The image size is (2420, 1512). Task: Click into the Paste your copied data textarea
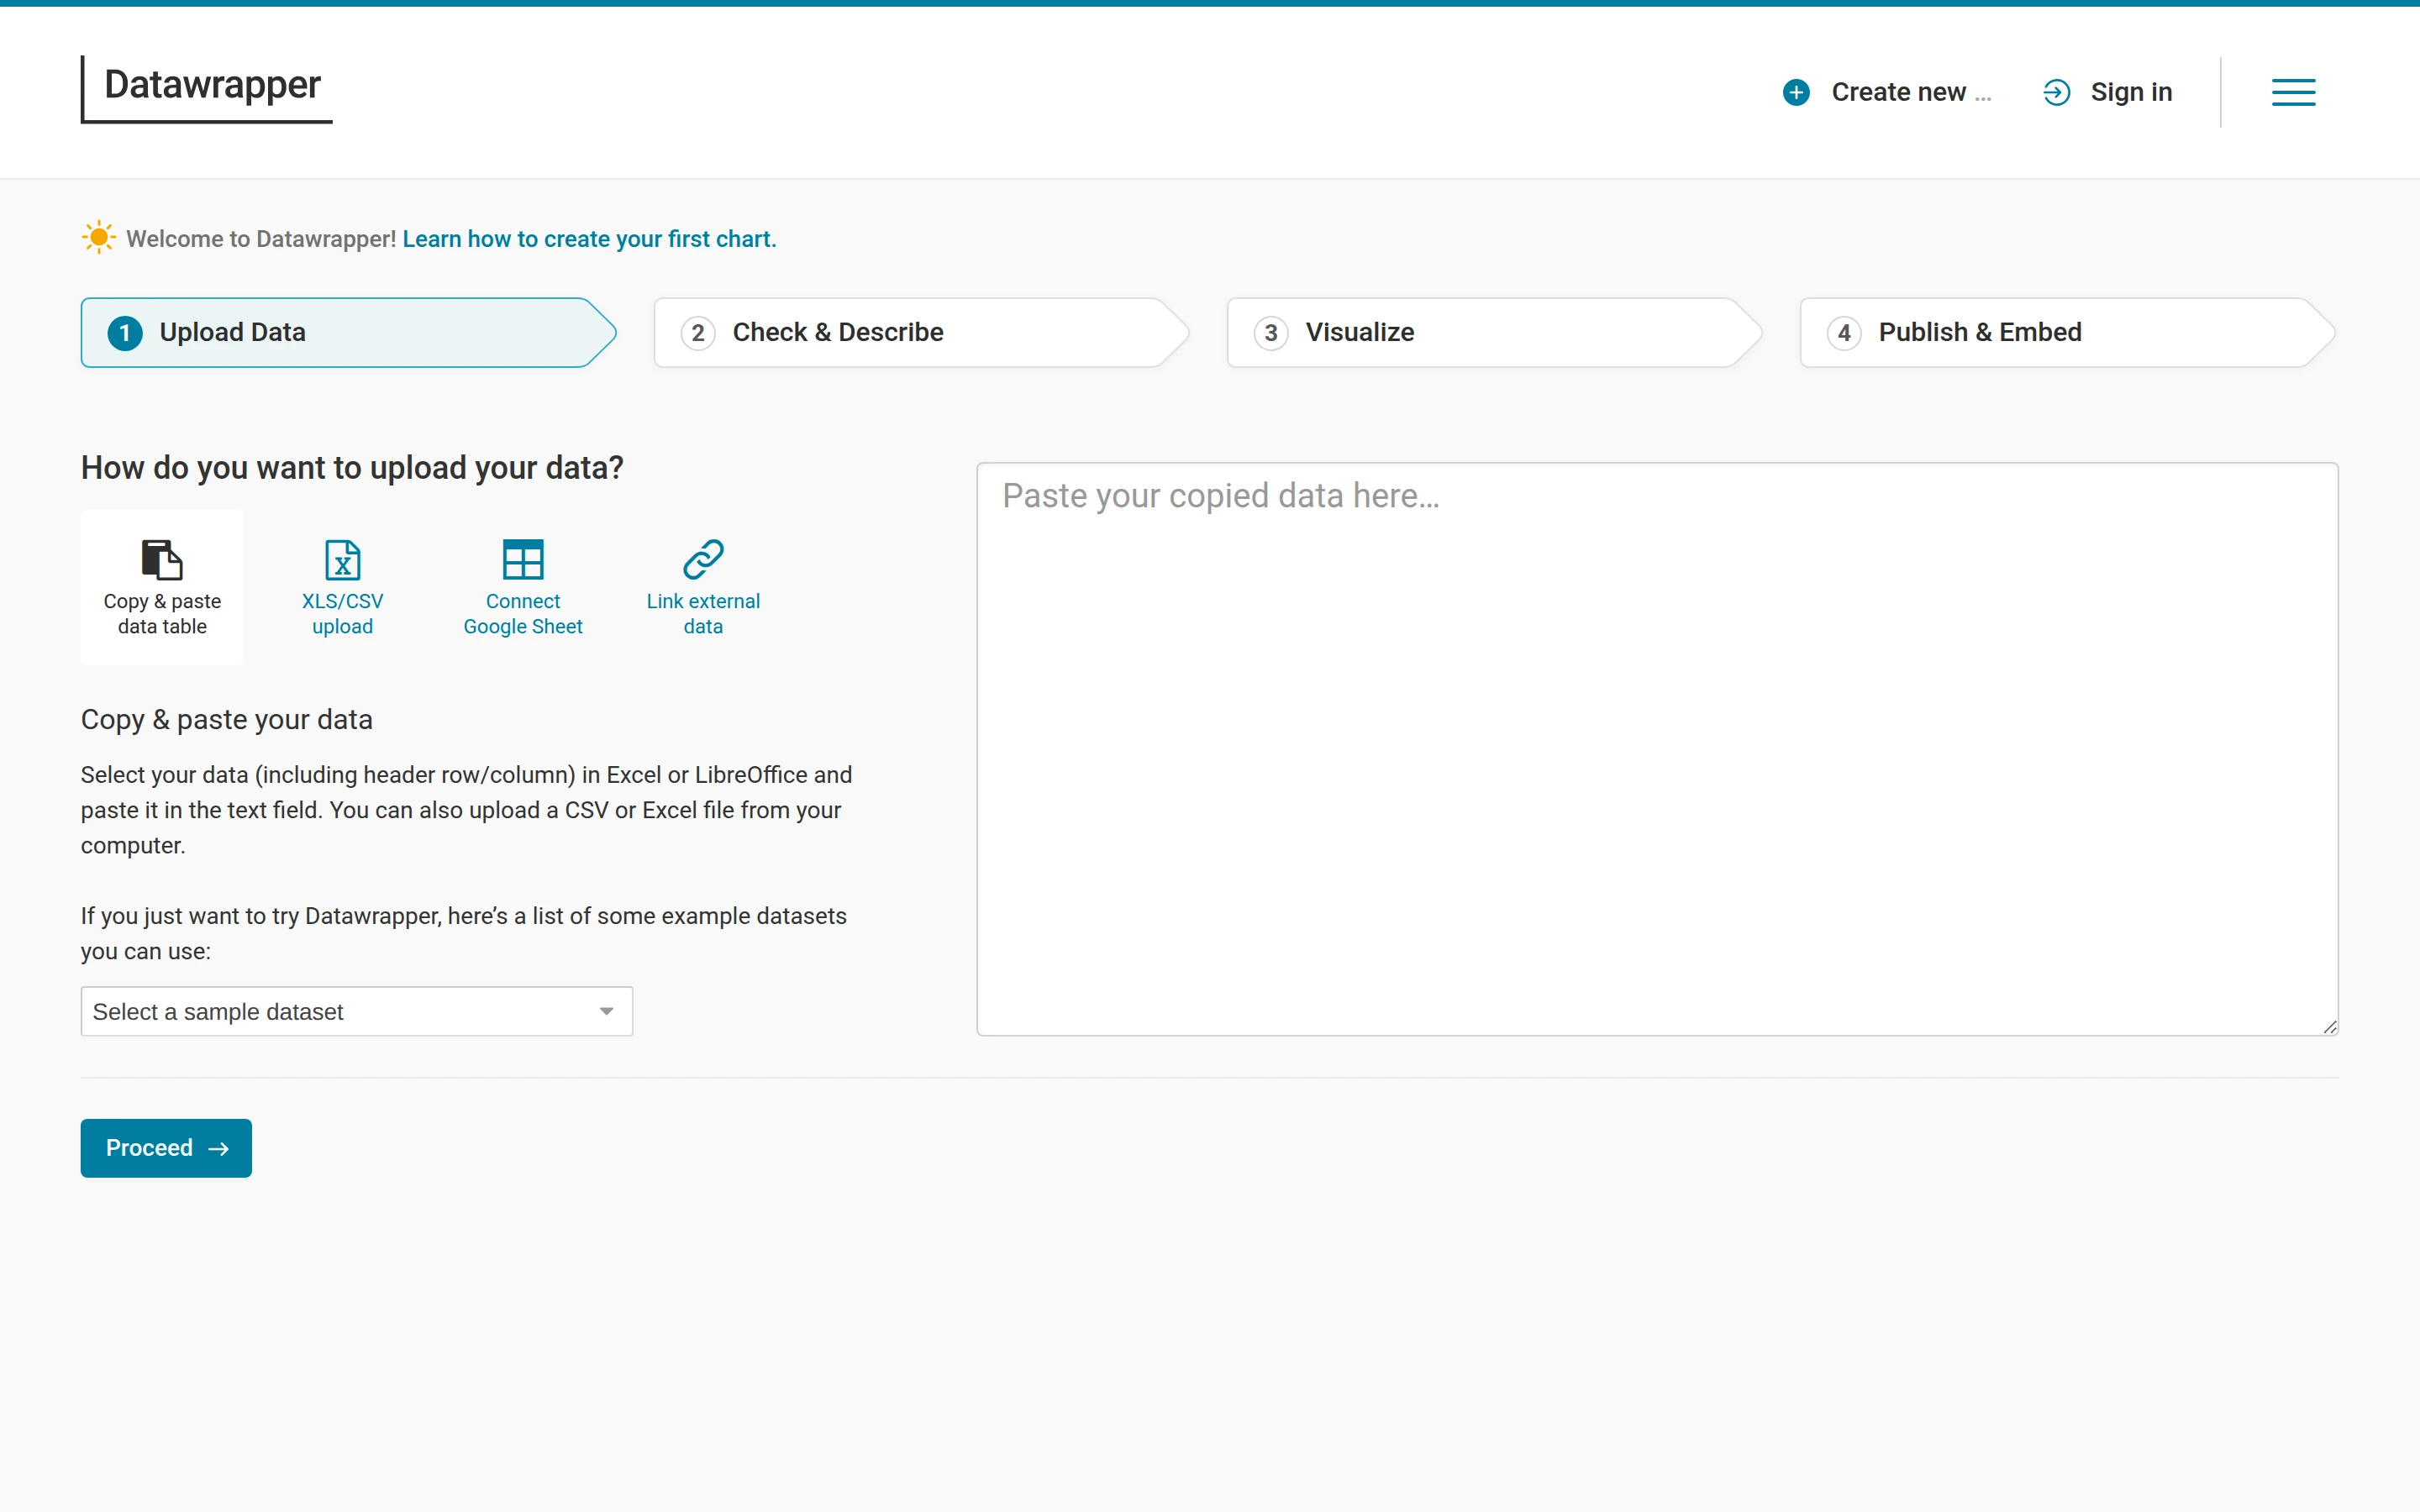pos(1657,749)
